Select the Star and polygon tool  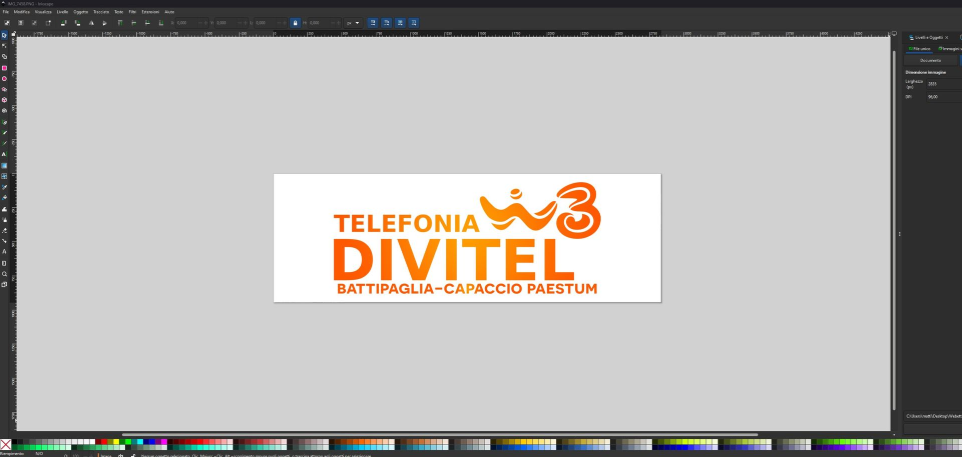click(4, 89)
